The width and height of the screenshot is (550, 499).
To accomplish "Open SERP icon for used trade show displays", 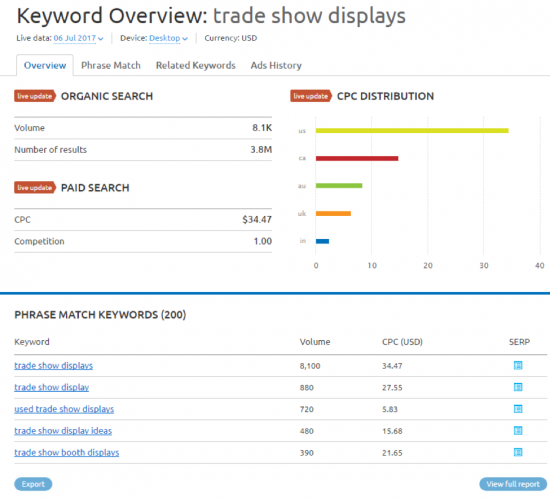I will (x=518, y=409).
